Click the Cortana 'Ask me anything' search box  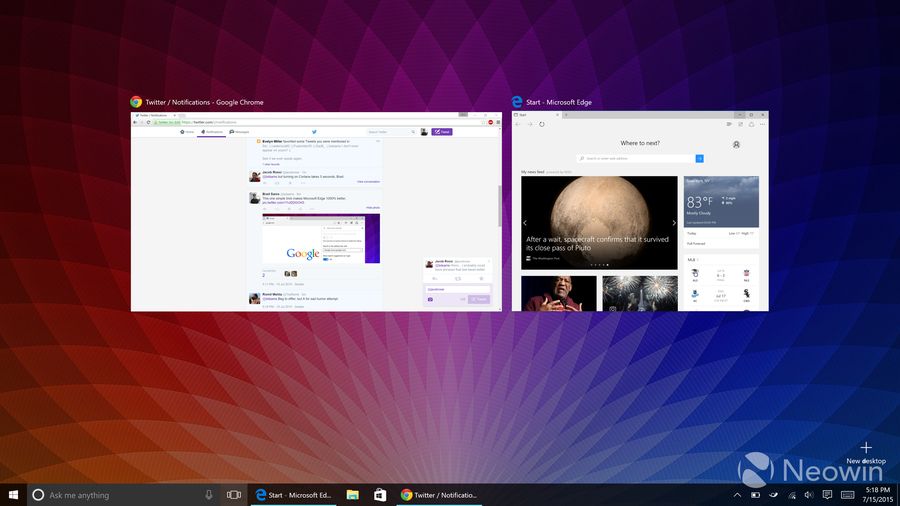[x=123, y=495]
